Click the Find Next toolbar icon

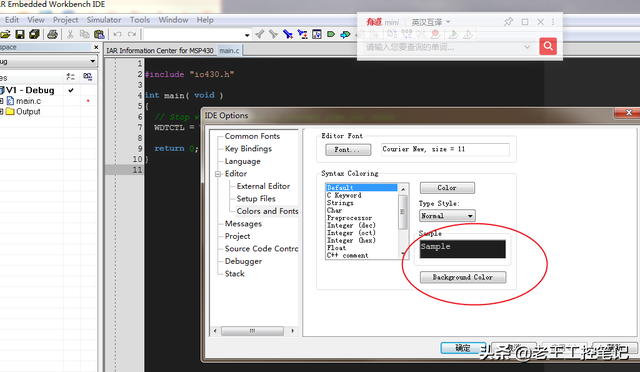[x=273, y=34]
